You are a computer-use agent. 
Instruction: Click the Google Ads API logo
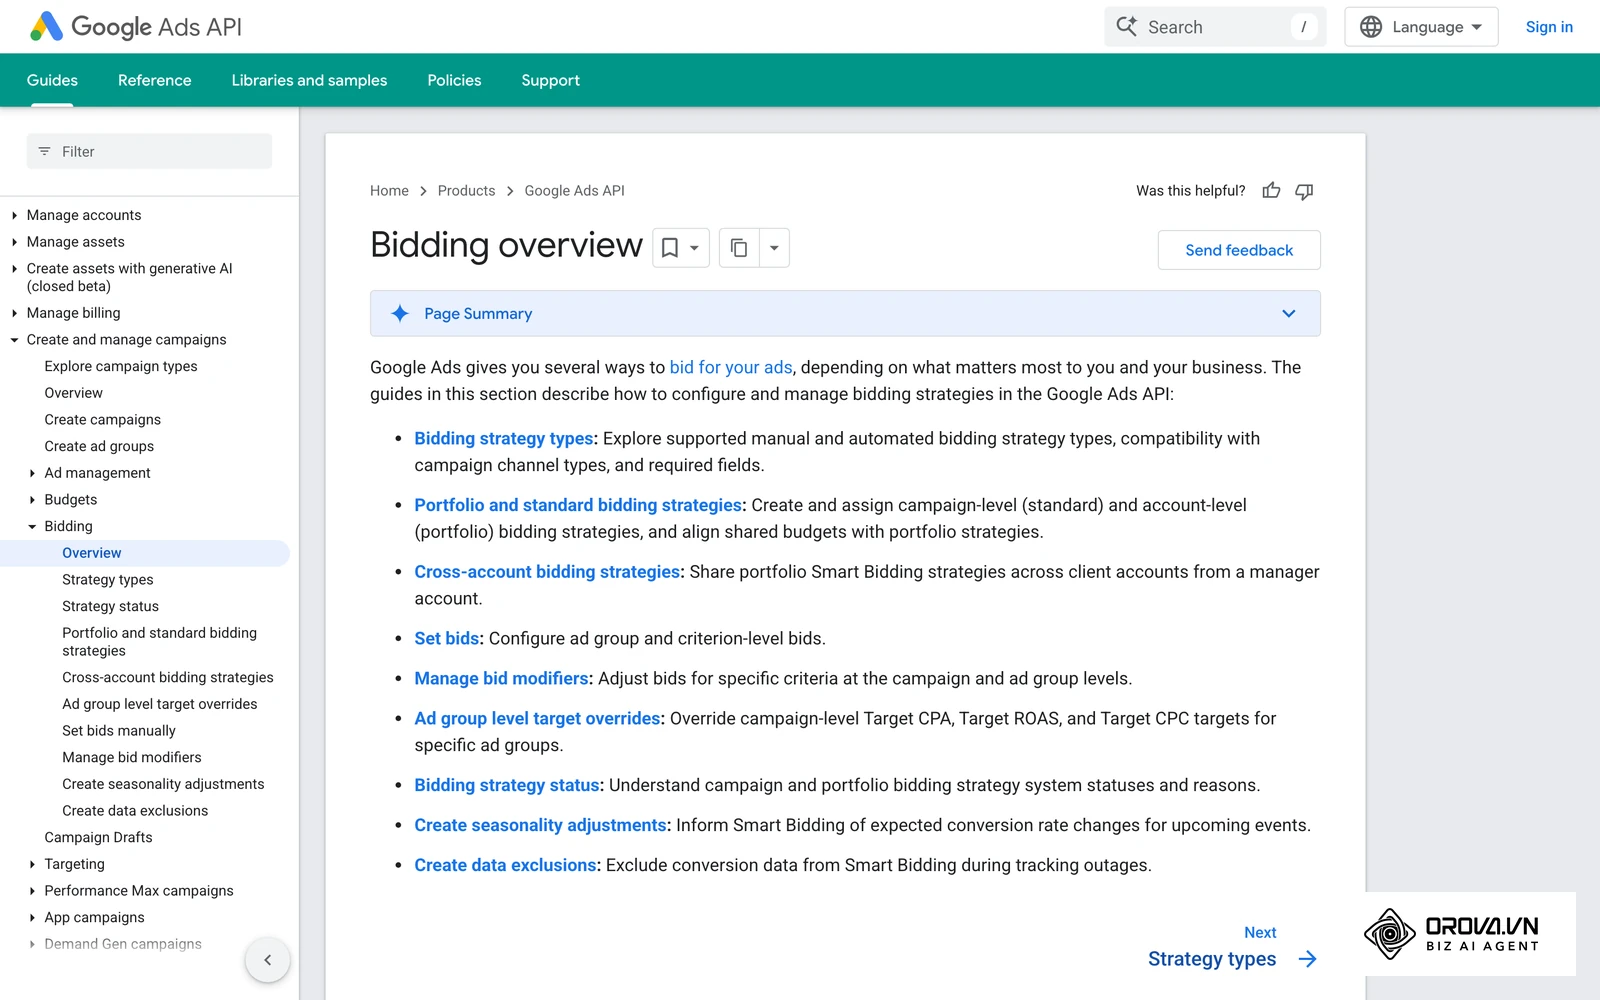(x=136, y=27)
